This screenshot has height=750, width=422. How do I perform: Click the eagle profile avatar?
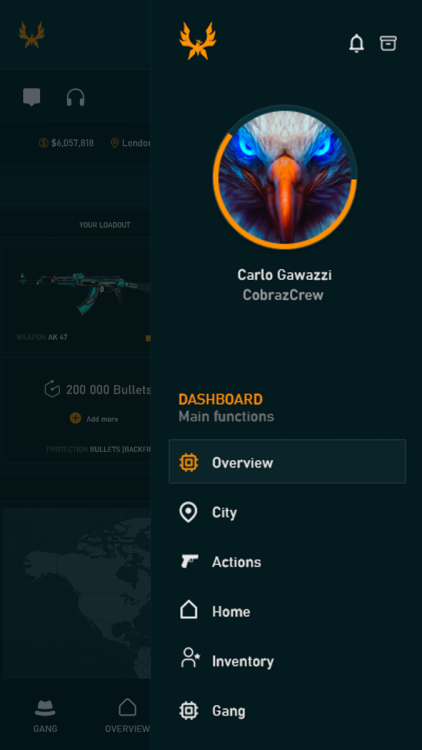[285, 176]
